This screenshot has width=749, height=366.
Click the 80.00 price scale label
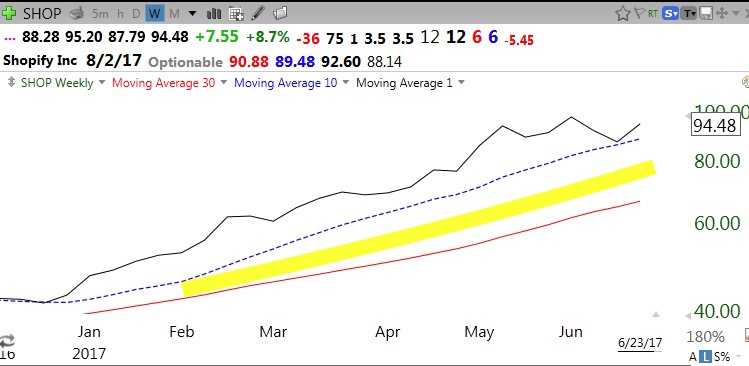[717, 161]
